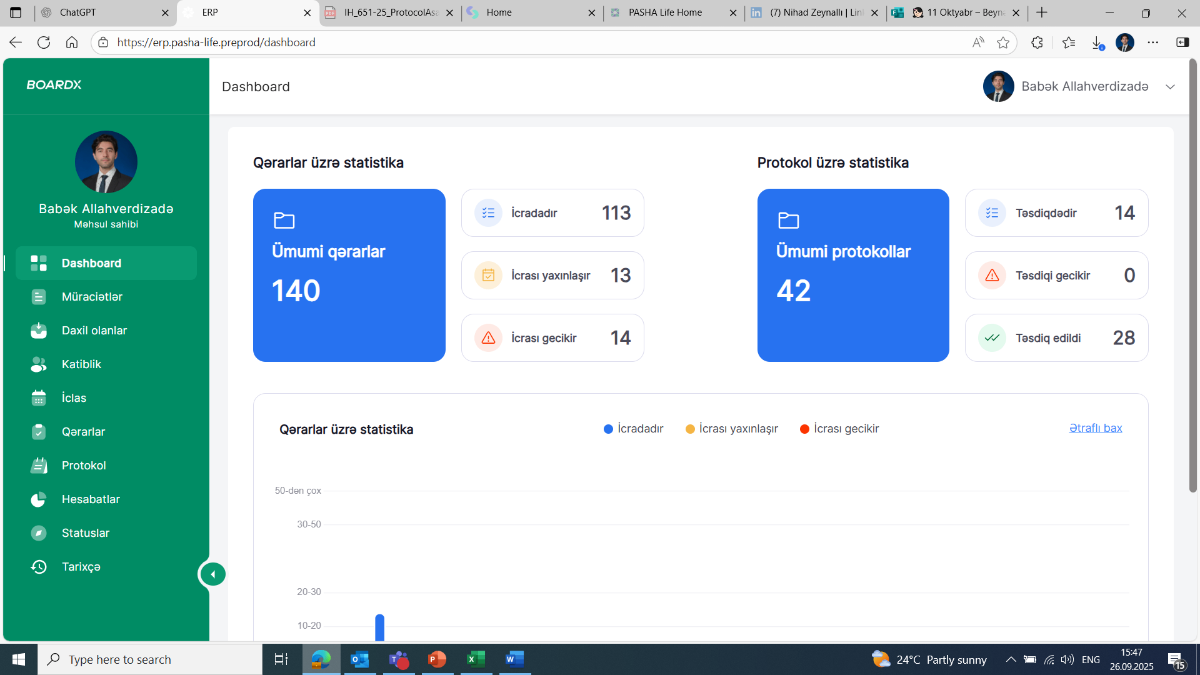Click the Dashboard grid icon in sidebar
This screenshot has width=1200, height=675.
tap(39, 263)
